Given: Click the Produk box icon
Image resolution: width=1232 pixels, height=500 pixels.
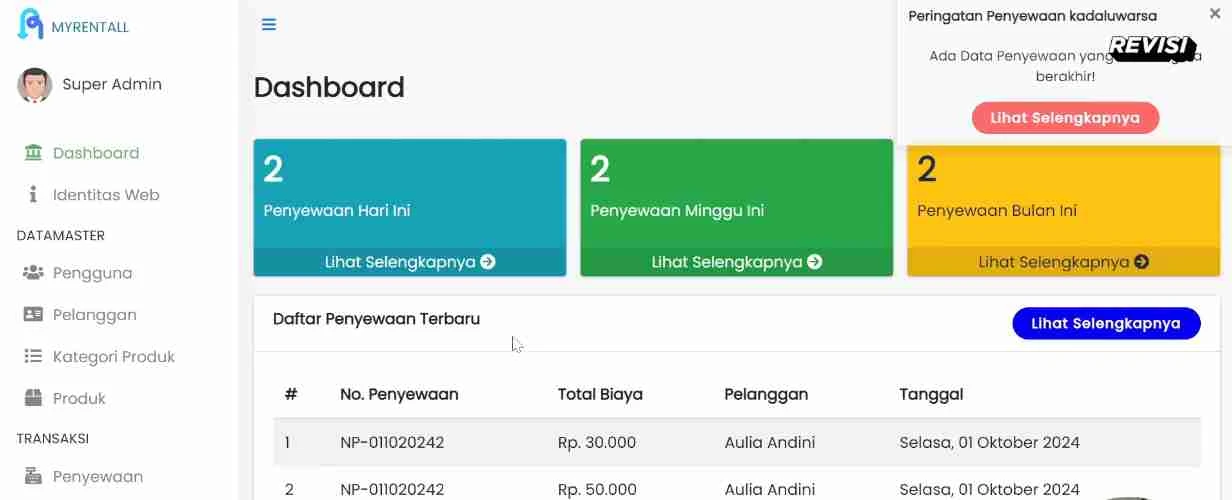Looking at the screenshot, I should pos(34,398).
